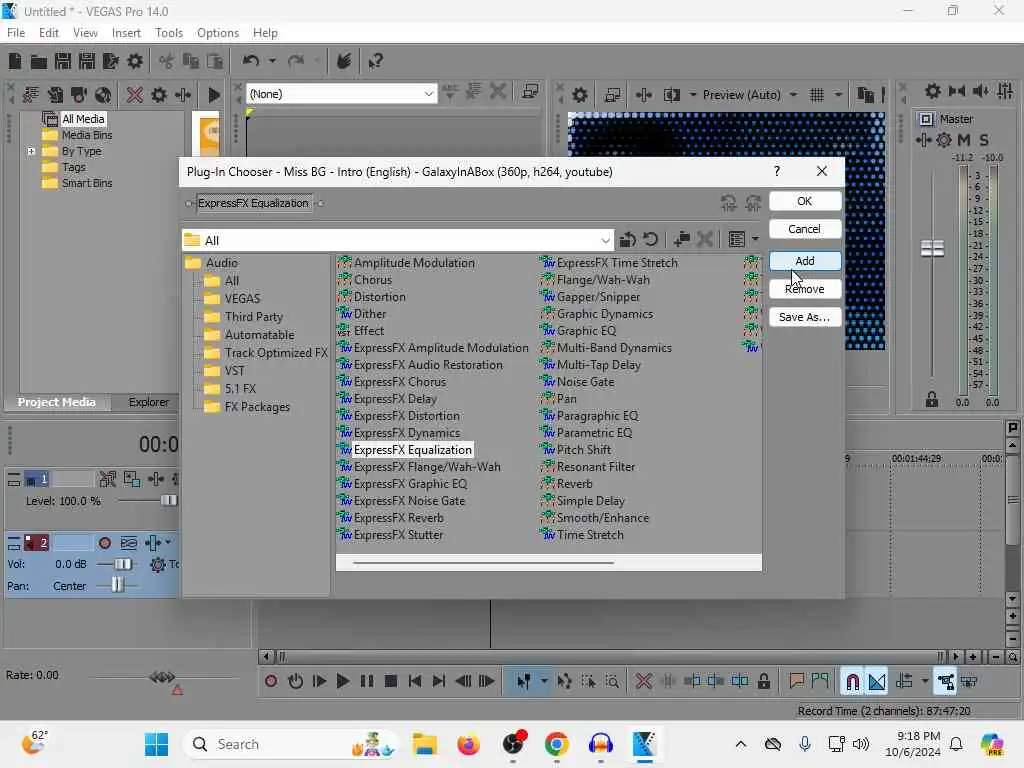This screenshot has width=1024, height=768.
Task: Adjust track 1 Level slider
Action: point(168,501)
